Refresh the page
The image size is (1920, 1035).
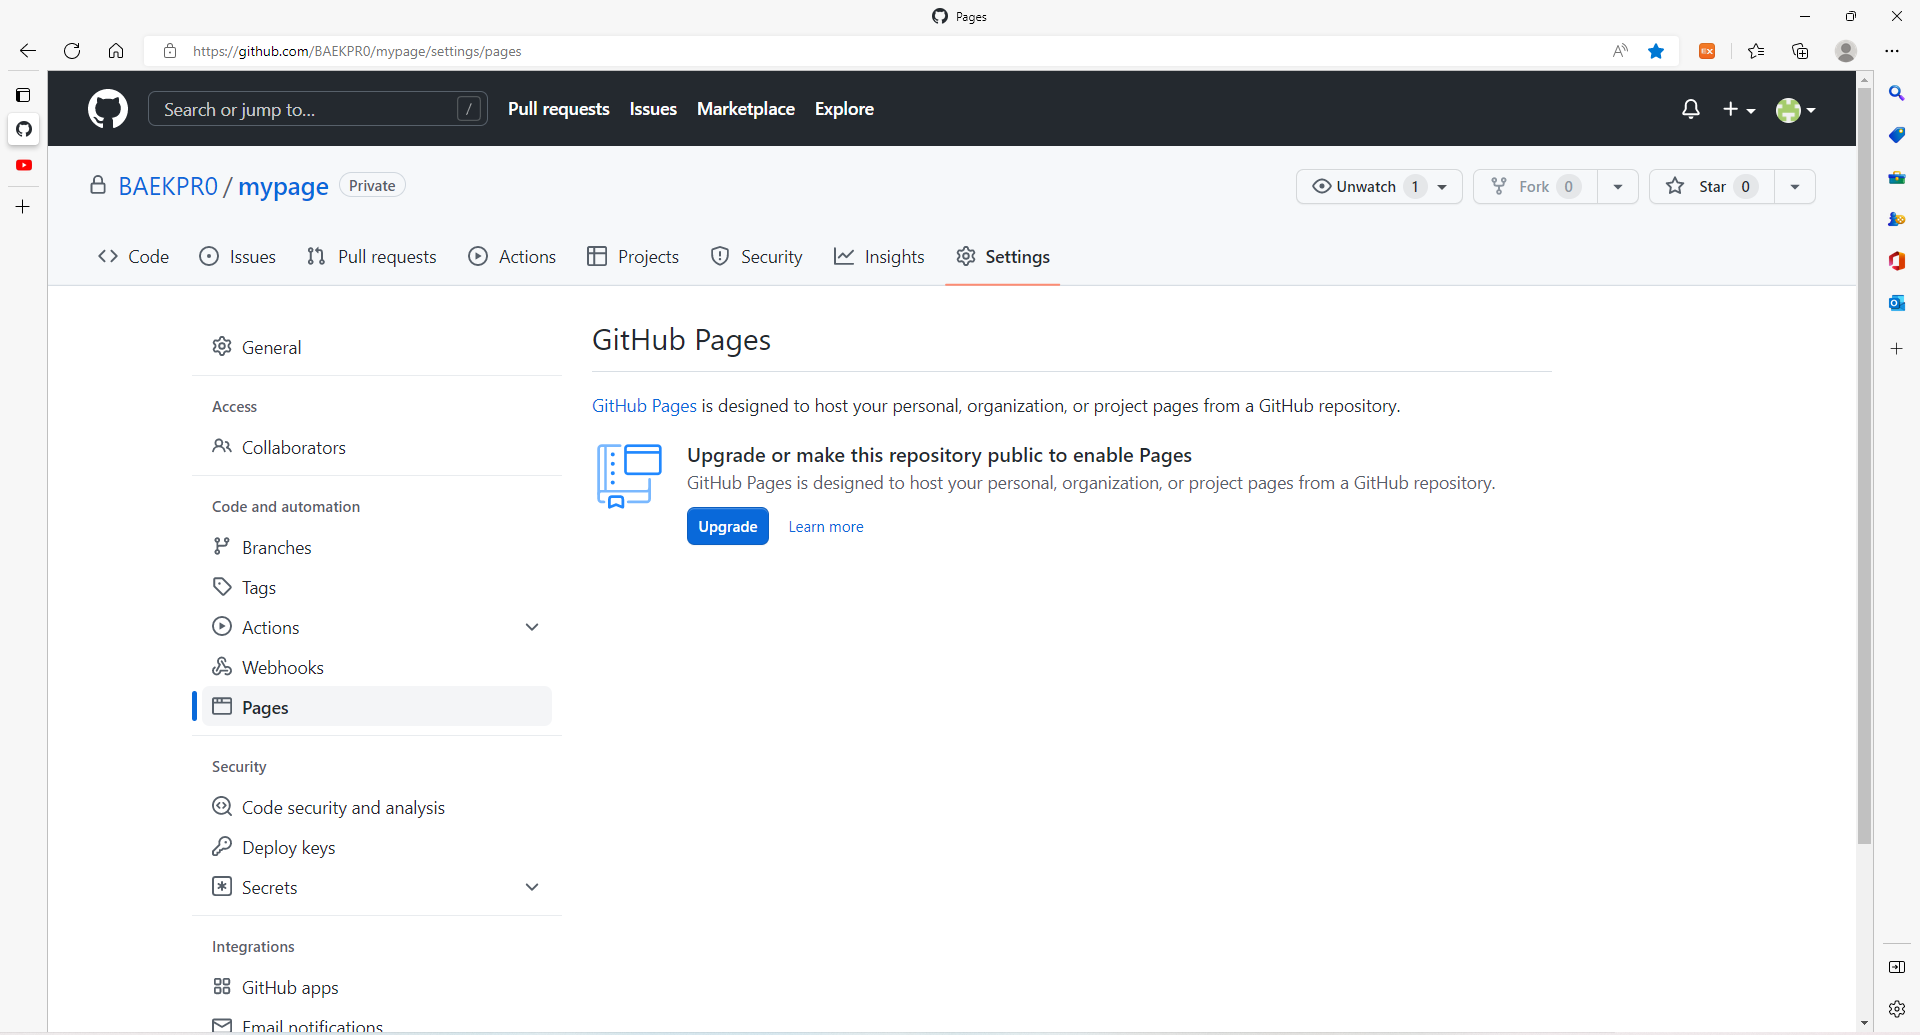[72, 51]
